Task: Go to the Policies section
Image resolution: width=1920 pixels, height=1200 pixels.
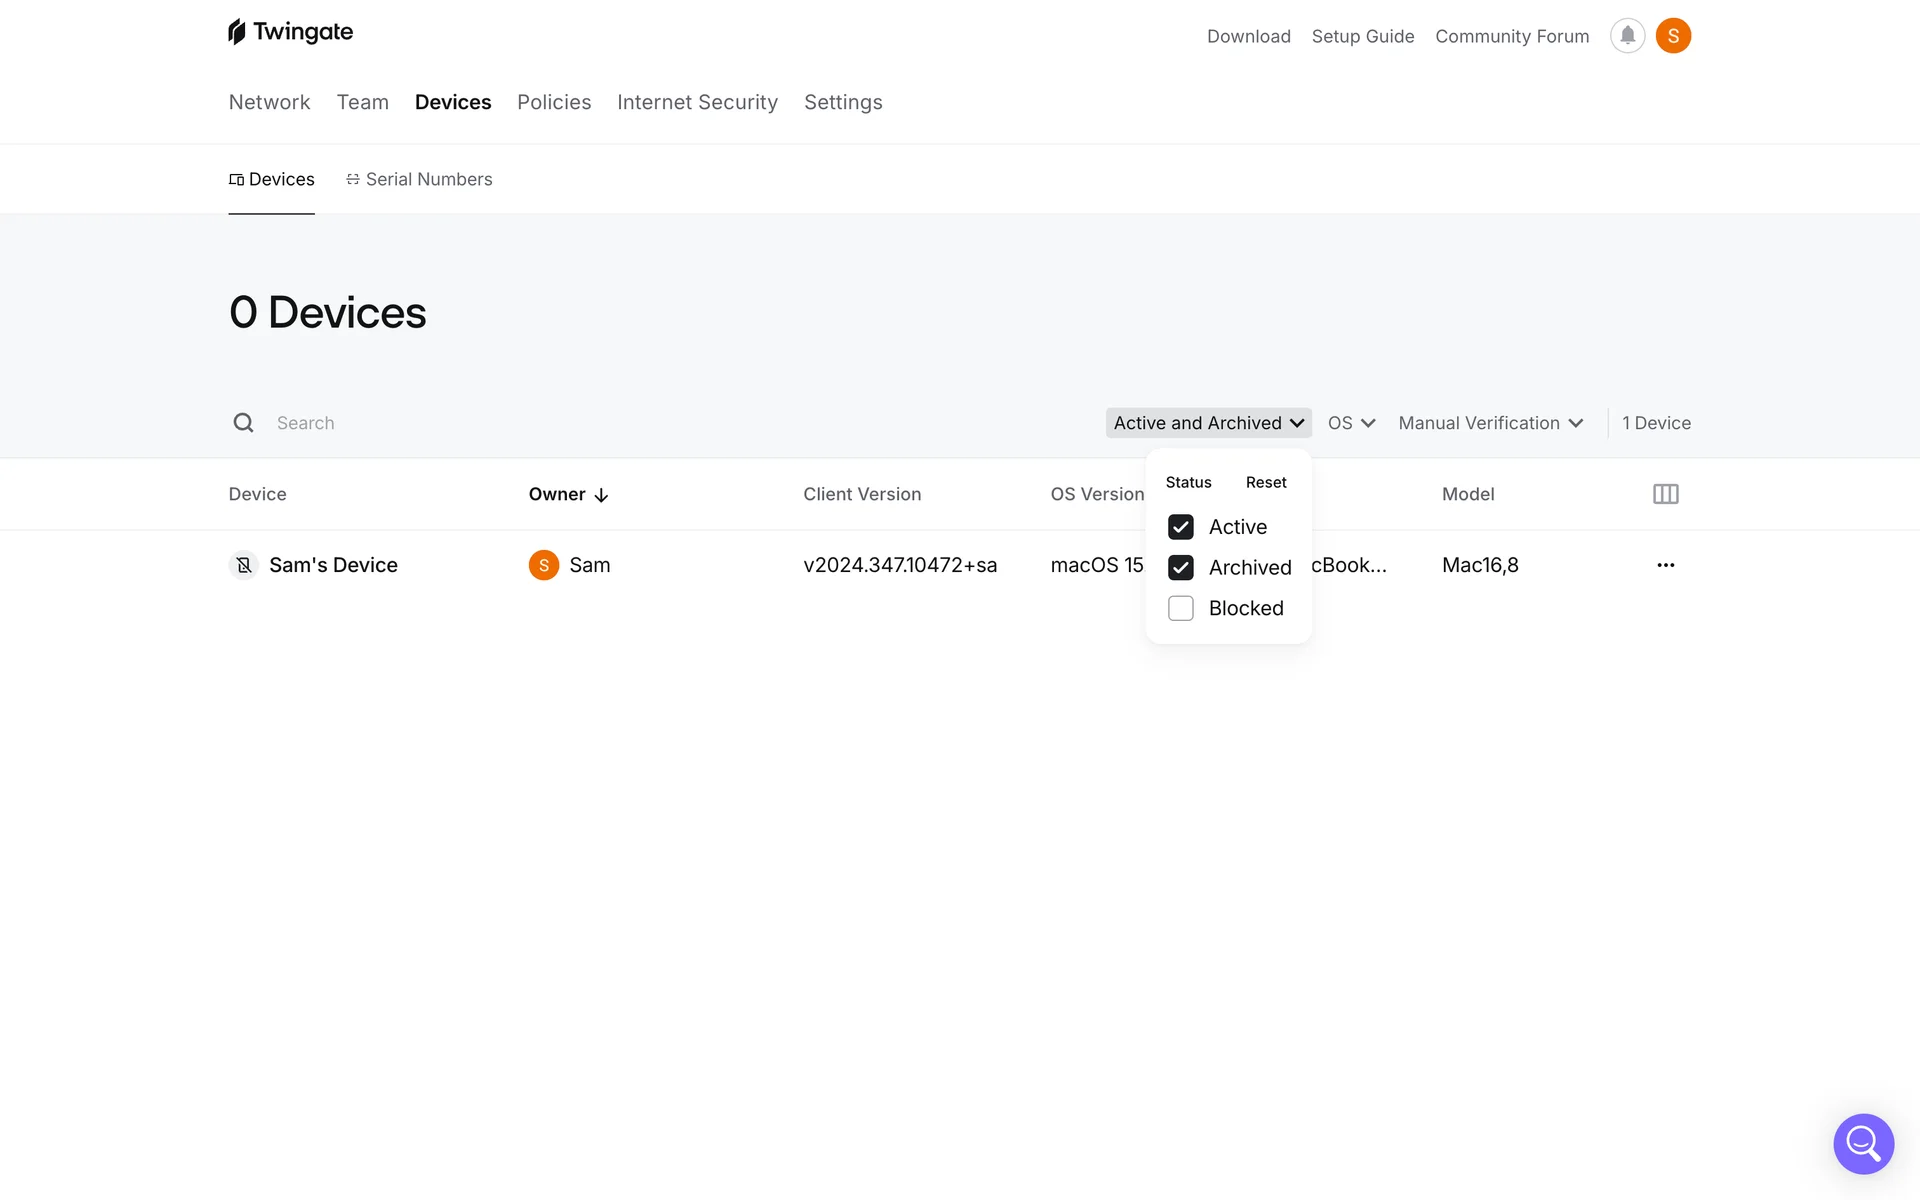Action: tap(554, 102)
